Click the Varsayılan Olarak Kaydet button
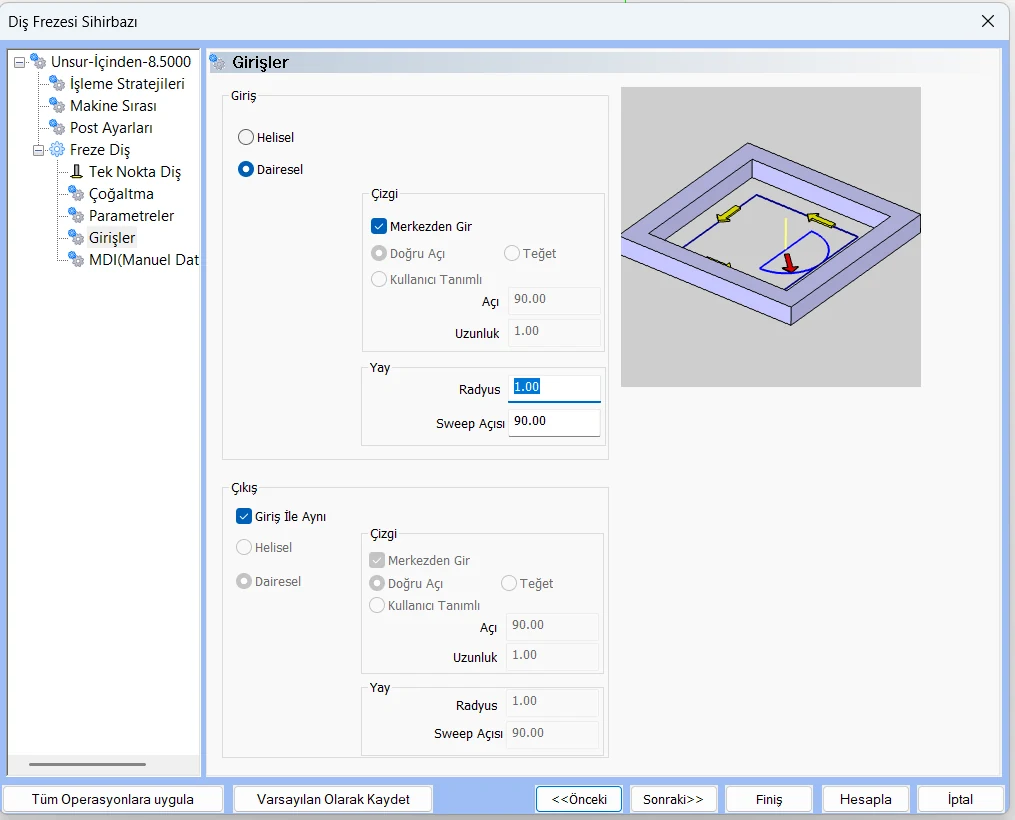The height and width of the screenshot is (820, 1015). 333,799
